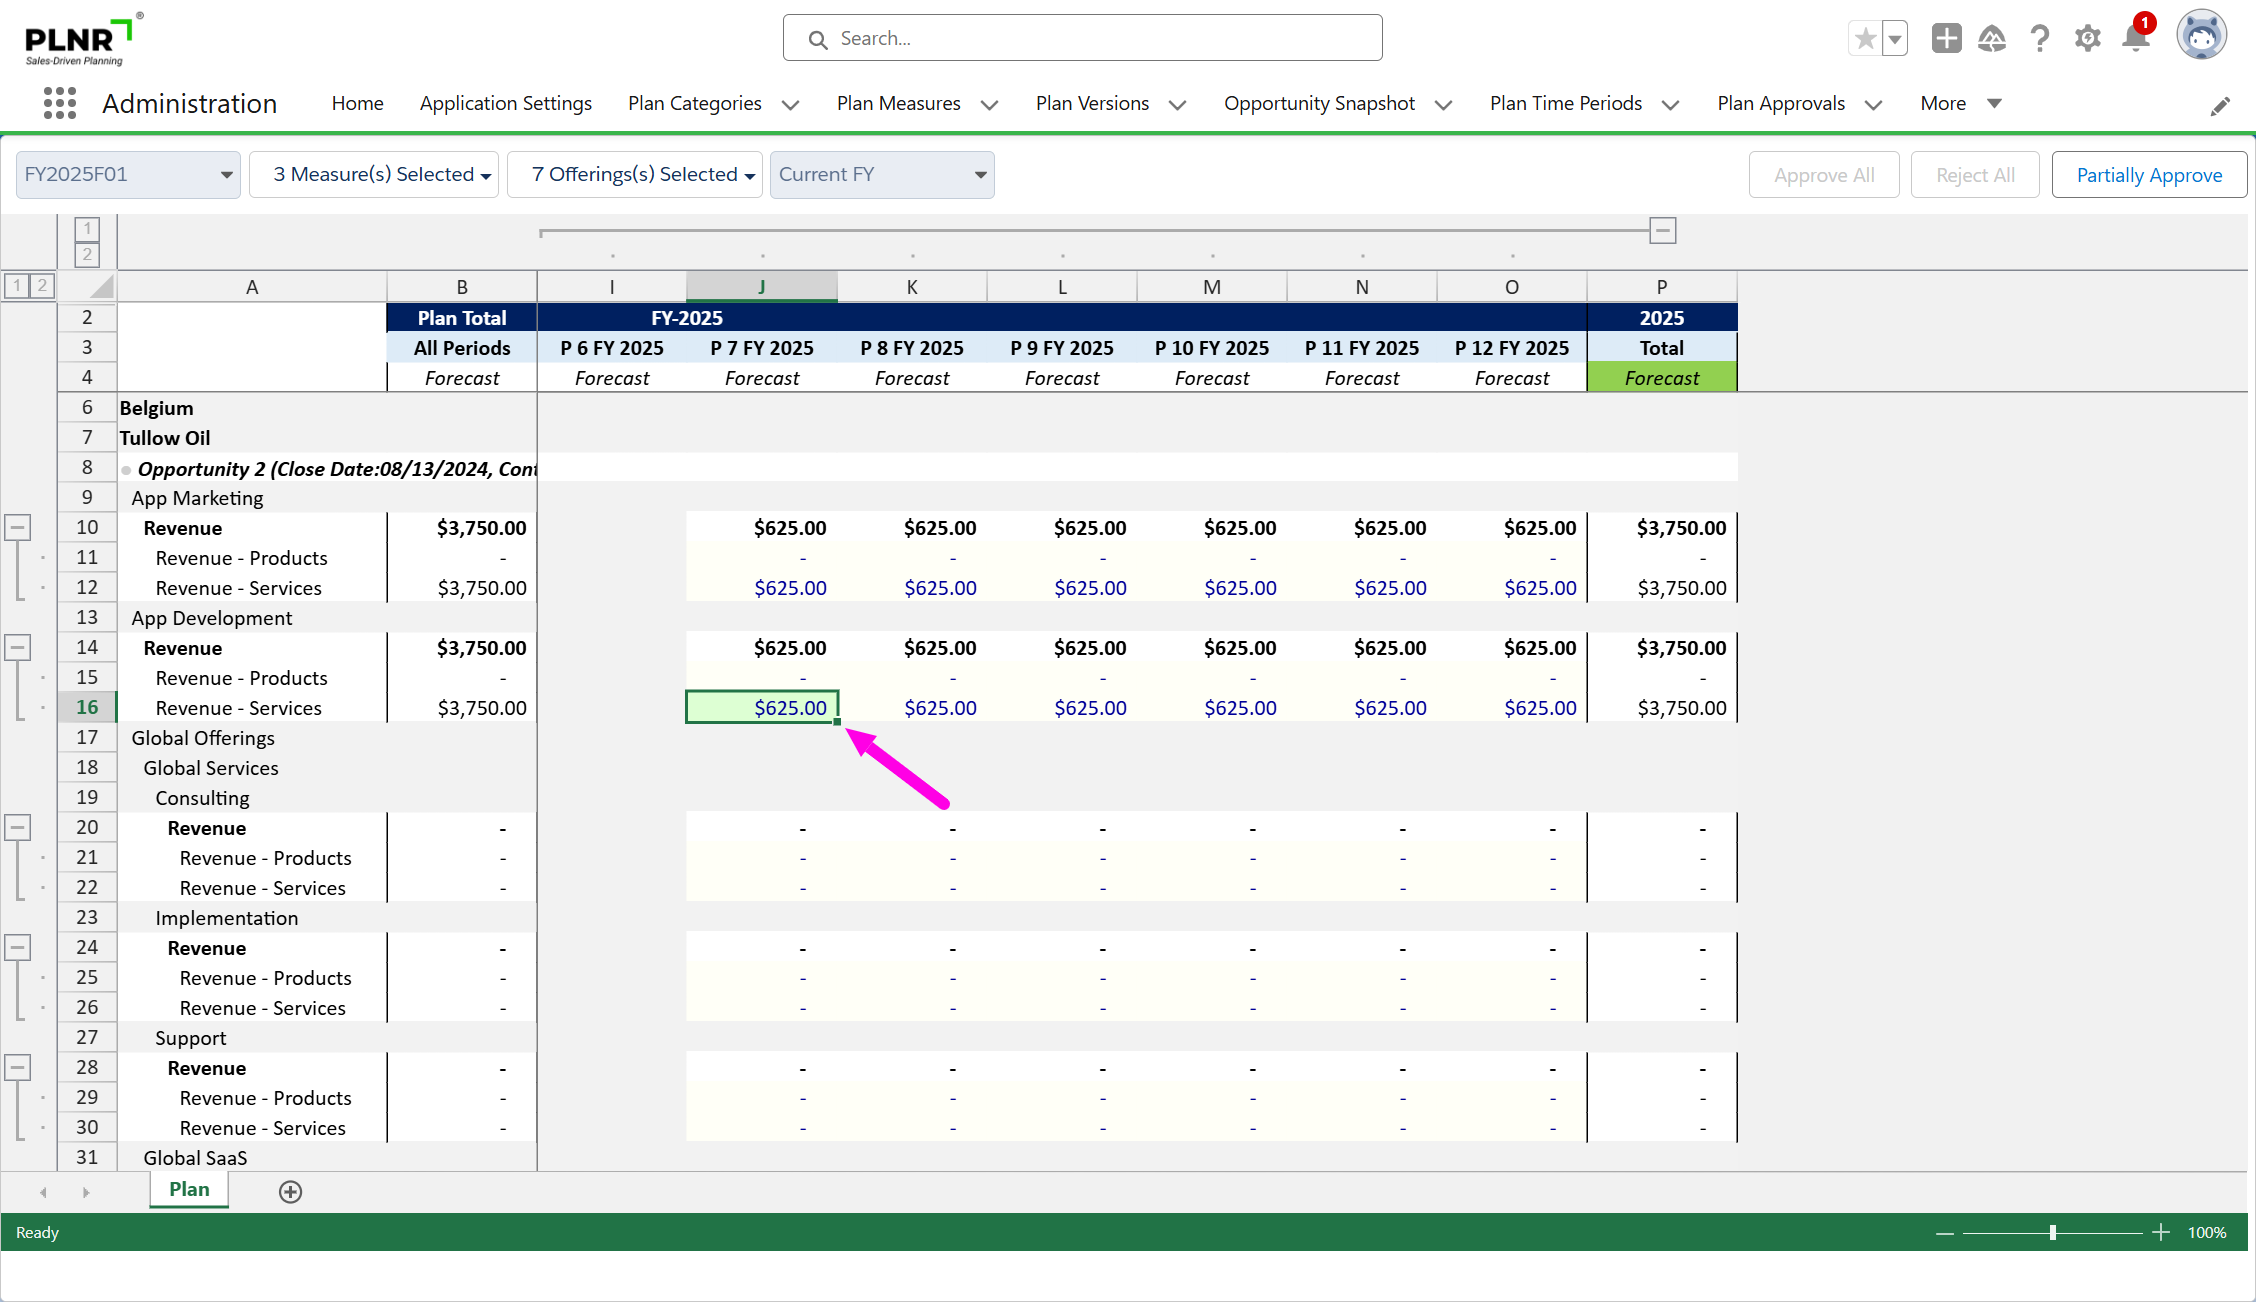Expand the Current FY period dropdown

tap(881, 175)
